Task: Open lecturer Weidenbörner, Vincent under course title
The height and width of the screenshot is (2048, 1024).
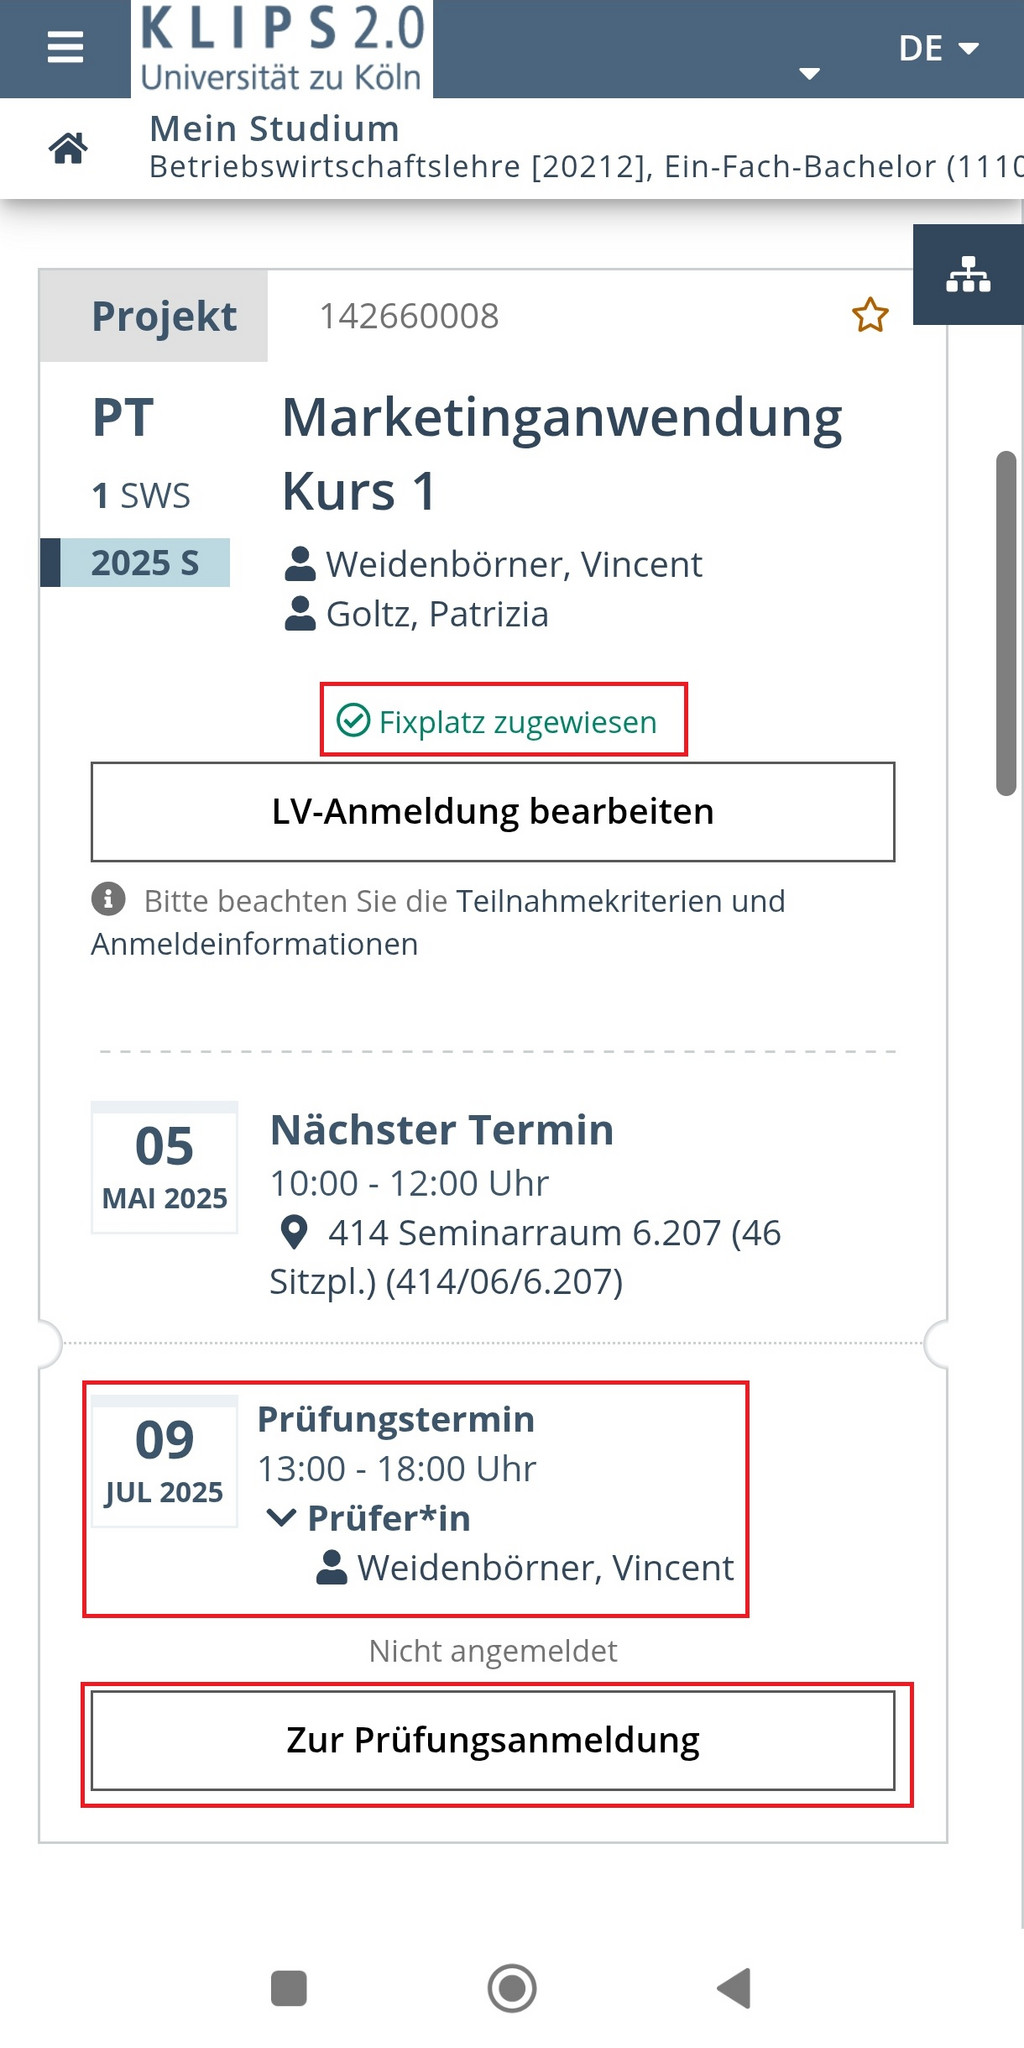Action: coord(513,564)
